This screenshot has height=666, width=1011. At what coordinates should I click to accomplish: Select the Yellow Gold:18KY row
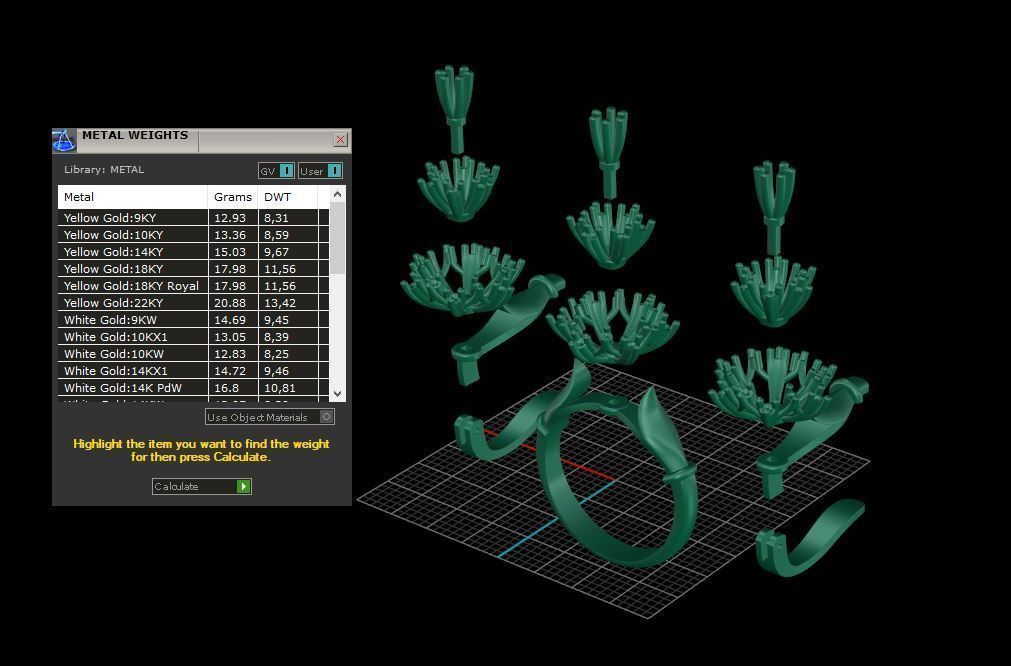[194, 269]
